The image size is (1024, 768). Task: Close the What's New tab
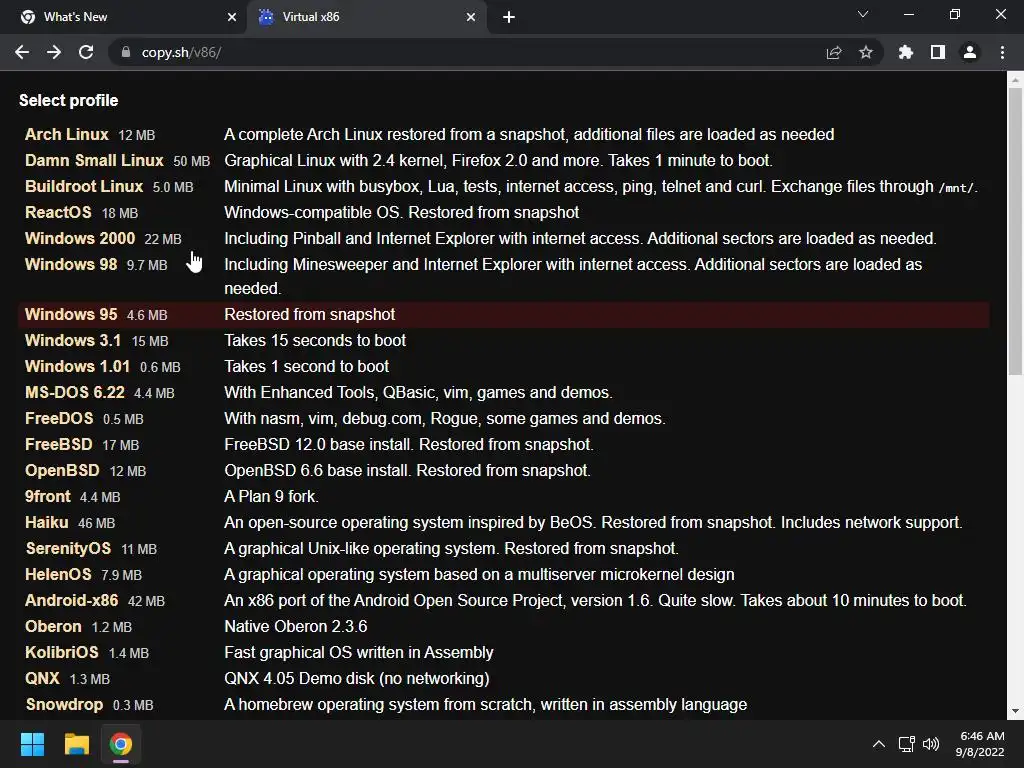232,17
